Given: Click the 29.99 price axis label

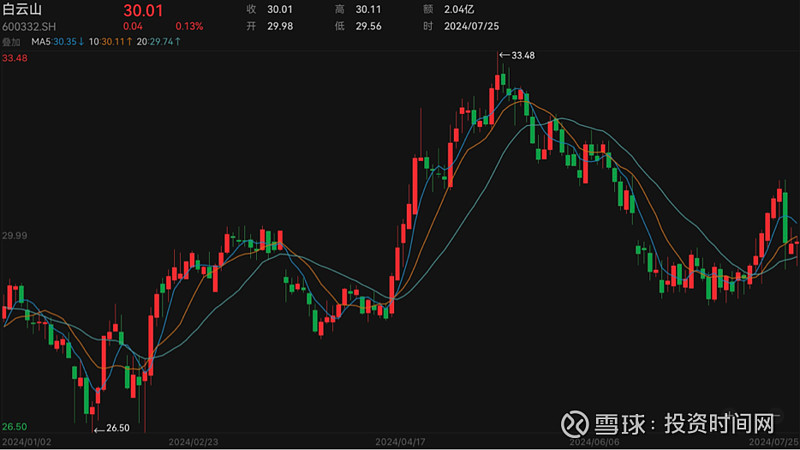Looking at the screenshot, I should click(15, 236).
